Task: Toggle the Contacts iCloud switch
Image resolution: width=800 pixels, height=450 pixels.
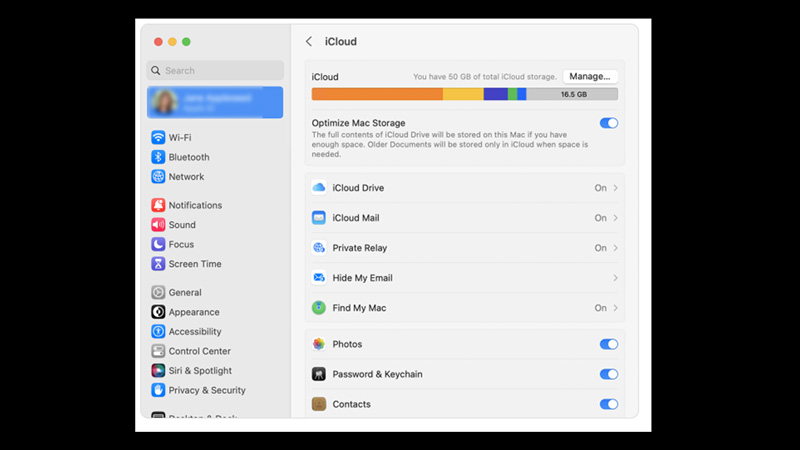Action: (609, 404)
